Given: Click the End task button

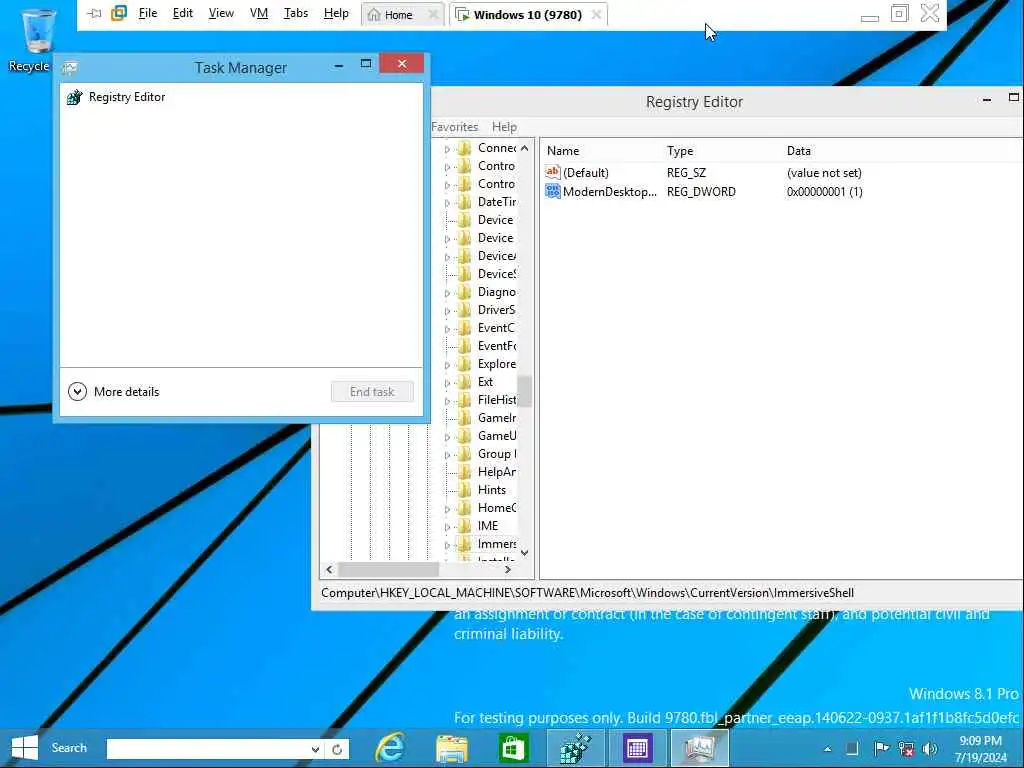Looking at the screenshot, I should click(372, 392).
